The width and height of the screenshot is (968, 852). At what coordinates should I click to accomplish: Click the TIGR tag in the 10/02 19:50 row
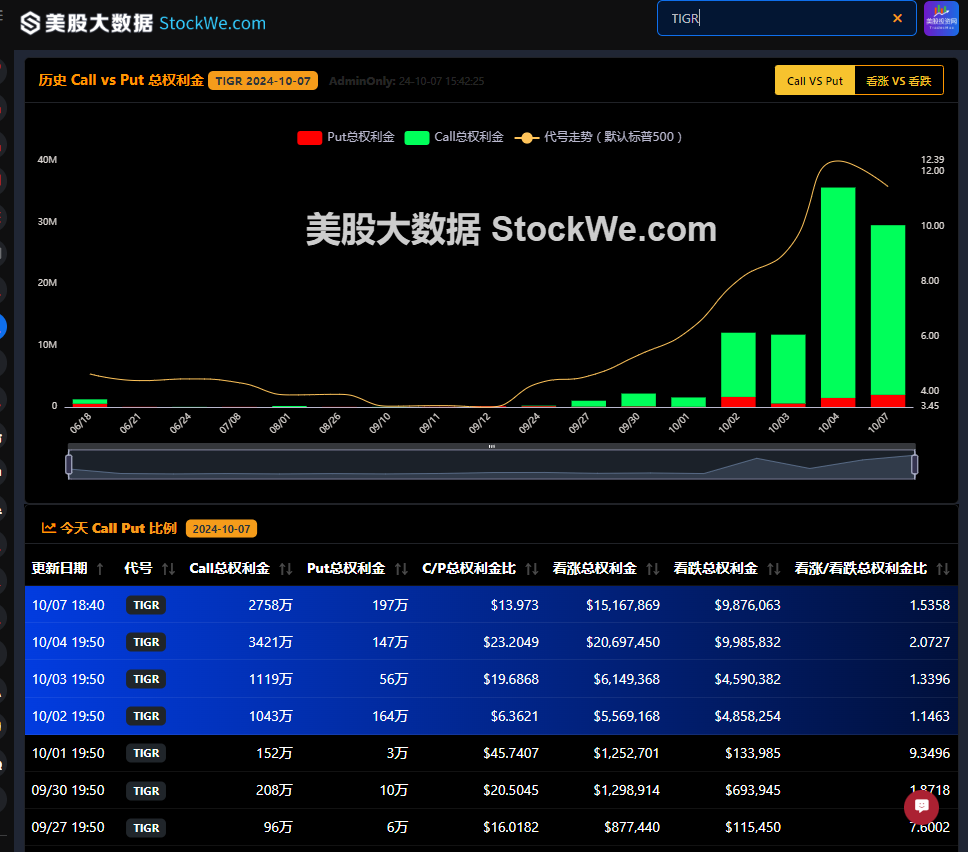point(146,716)
